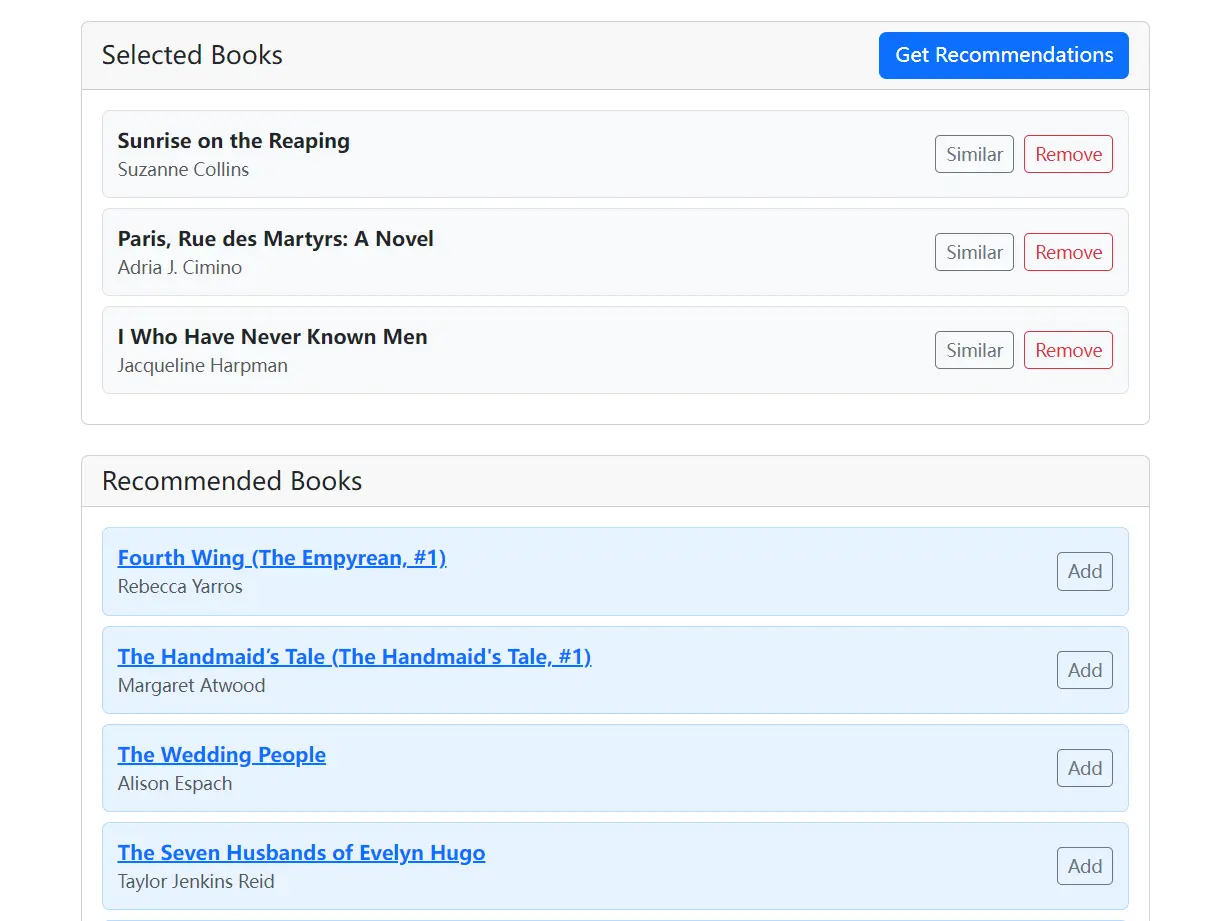The width and height of the screenshot is (1228, 921).
Task: Add The Handmaid's Tale to selected books
Action: pyautogui.click(x=1084, y=670)
